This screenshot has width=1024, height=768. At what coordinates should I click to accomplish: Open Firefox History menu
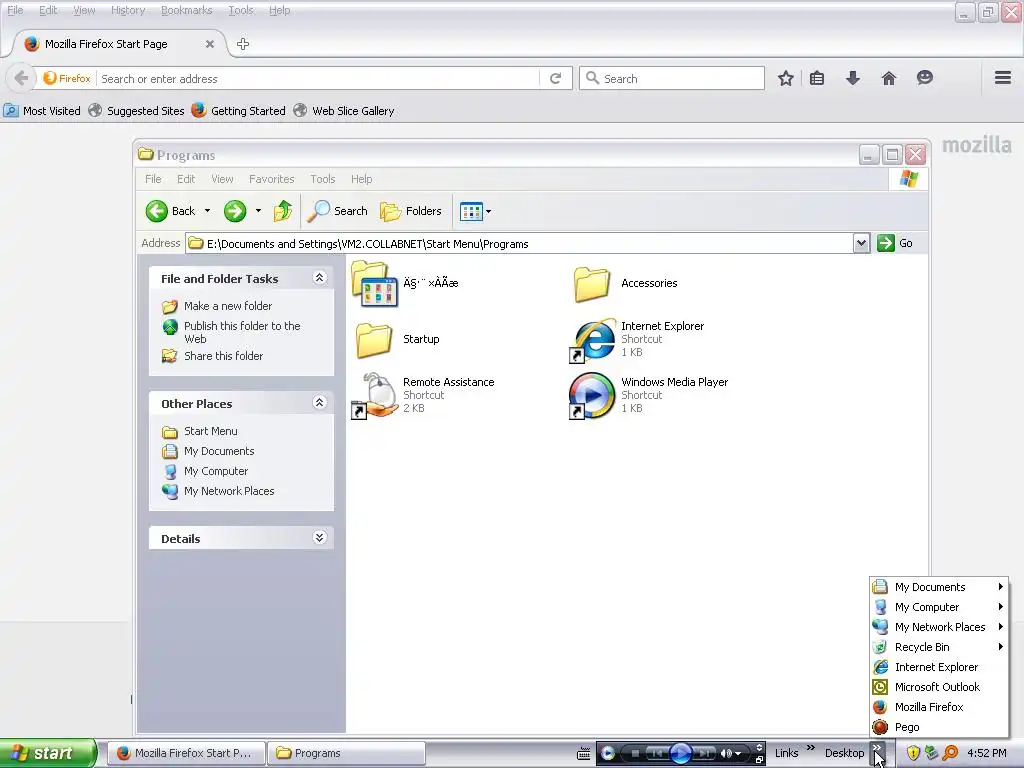click(x=128, y=10)
